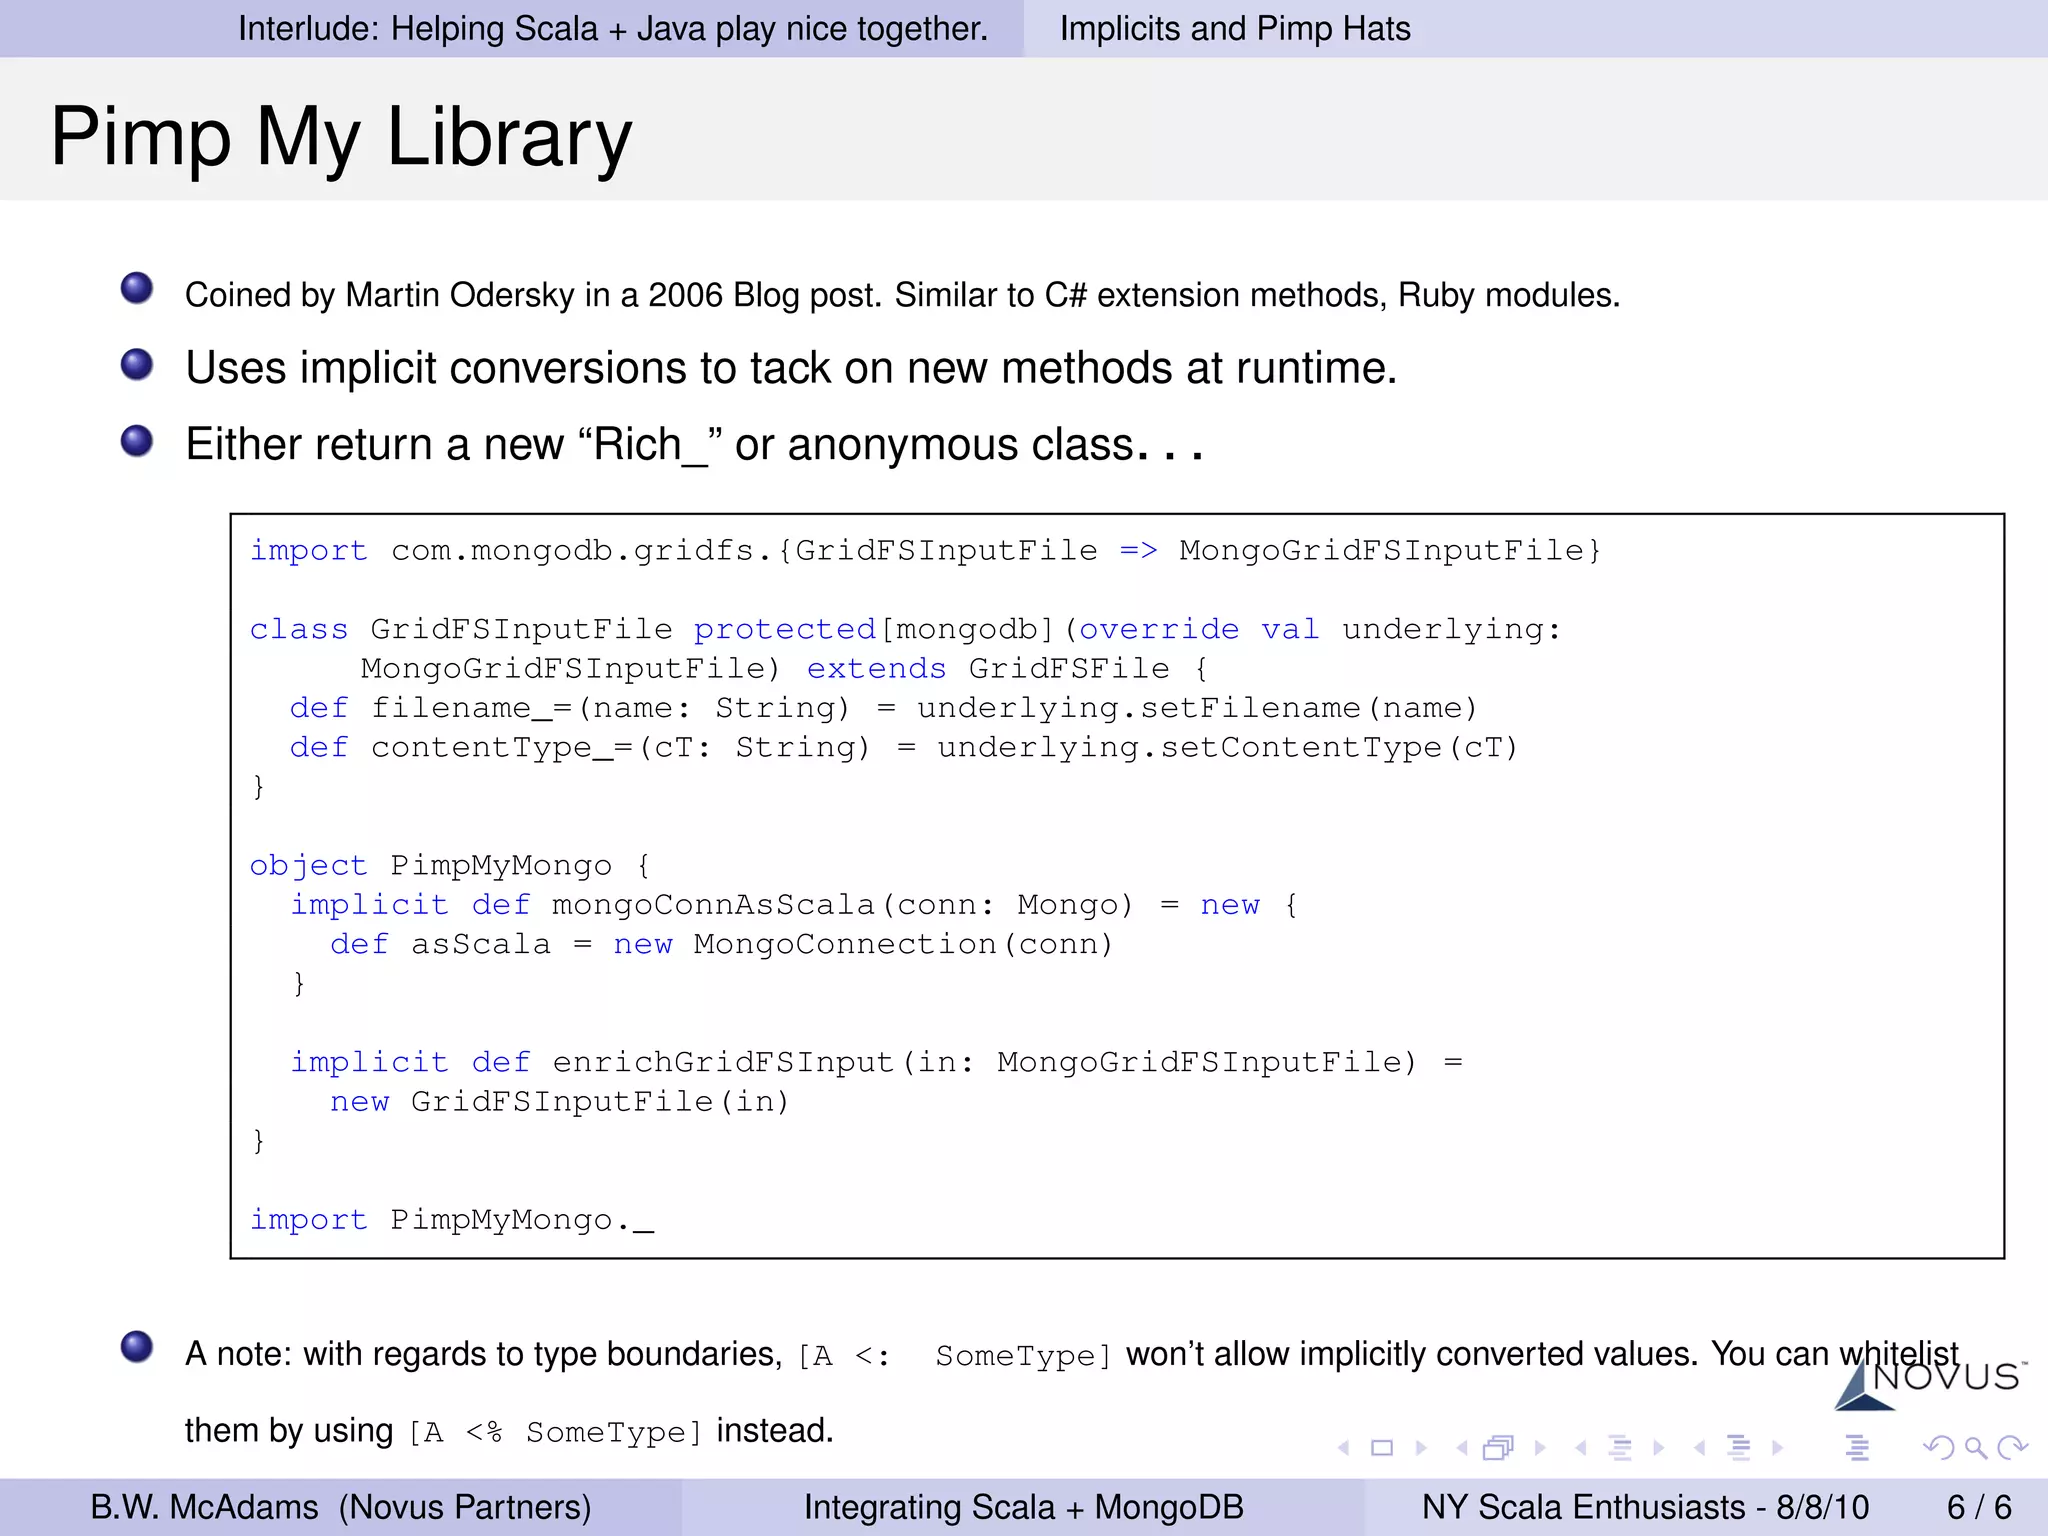Viewport: 2048px width, 1536px height.
Task: Click the 'implicit def enrichGridFSInput' code line
Action: (877, 1062)
